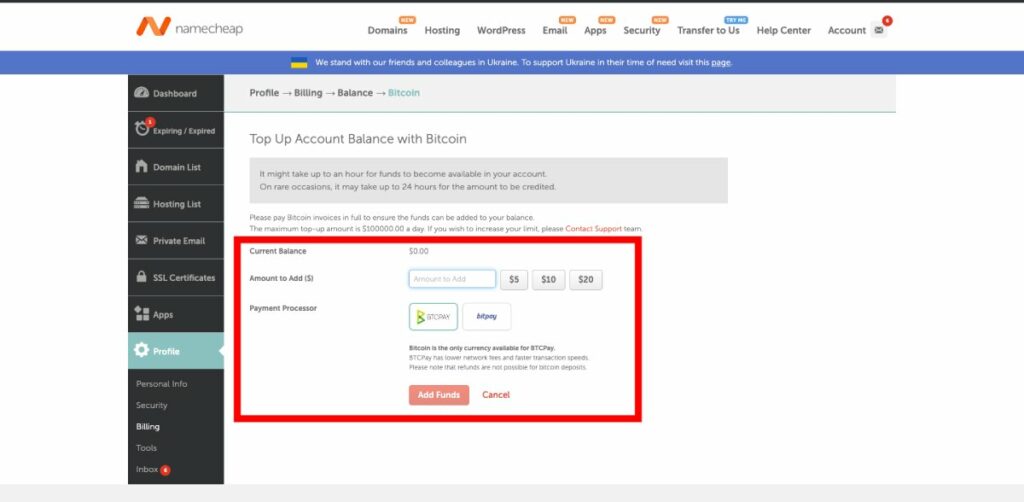Screen dimensions: 1024x502
Task: Open Domain List in sidebar
Action: point(176,167)
